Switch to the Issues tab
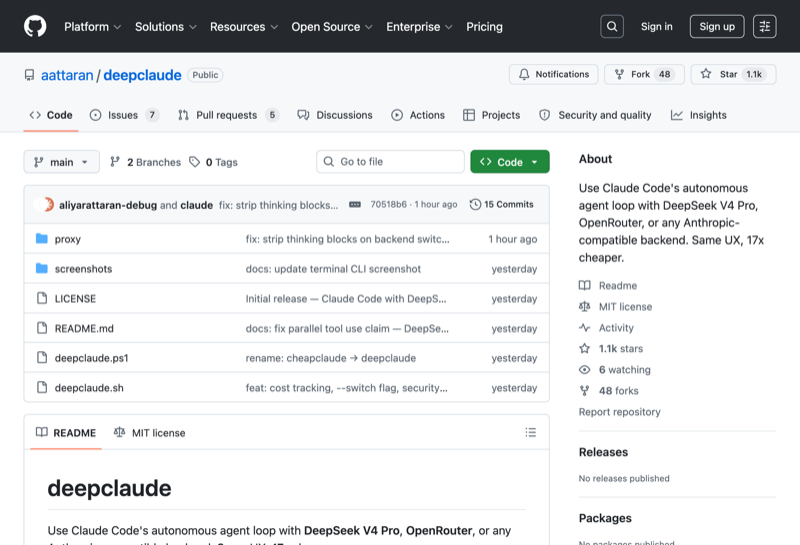This screenshot has height=545, width=800. click(x=124, y=115)
